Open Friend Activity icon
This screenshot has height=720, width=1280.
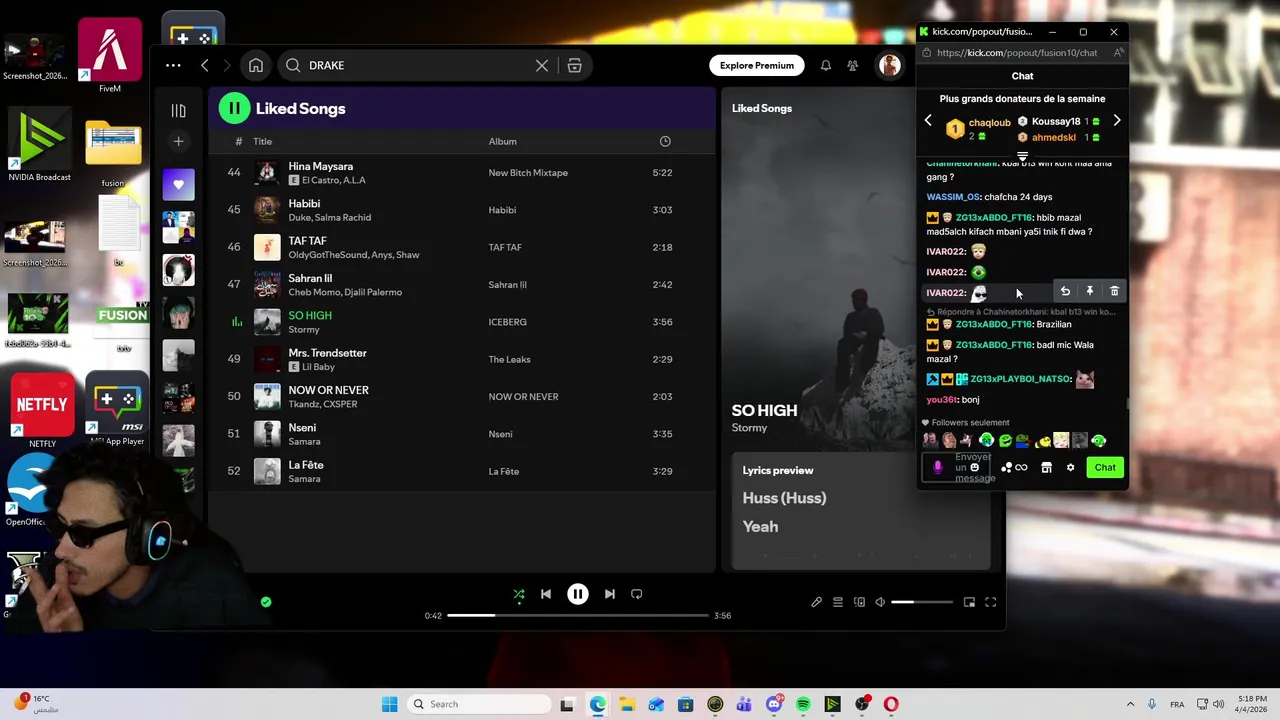coord(852,65)
